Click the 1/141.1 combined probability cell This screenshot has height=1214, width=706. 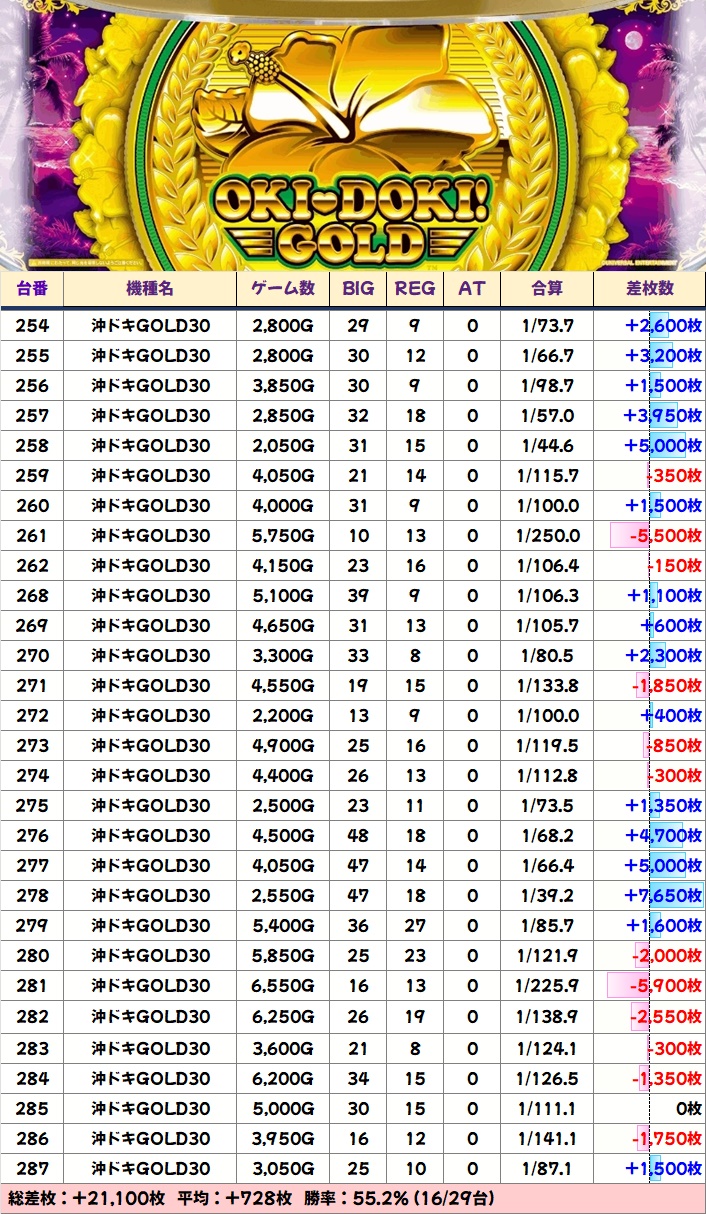pos(547,1138)
